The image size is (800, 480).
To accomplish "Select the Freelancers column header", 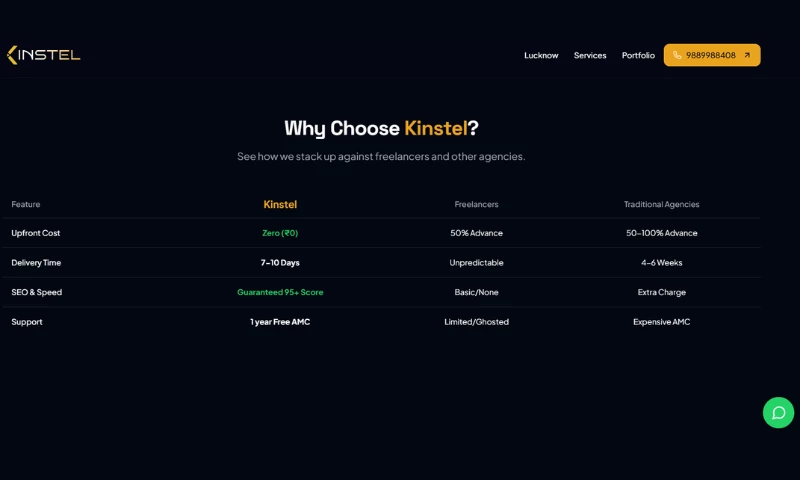I will click(x=476, y=204).
